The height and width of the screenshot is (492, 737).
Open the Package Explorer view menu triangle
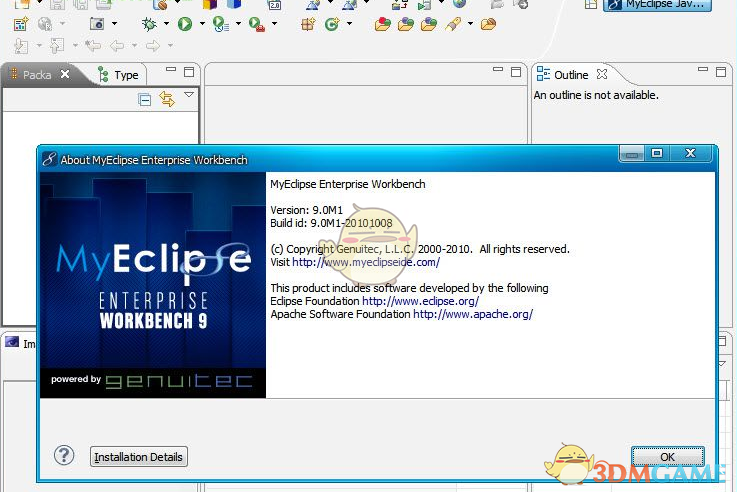pos(189,95)
